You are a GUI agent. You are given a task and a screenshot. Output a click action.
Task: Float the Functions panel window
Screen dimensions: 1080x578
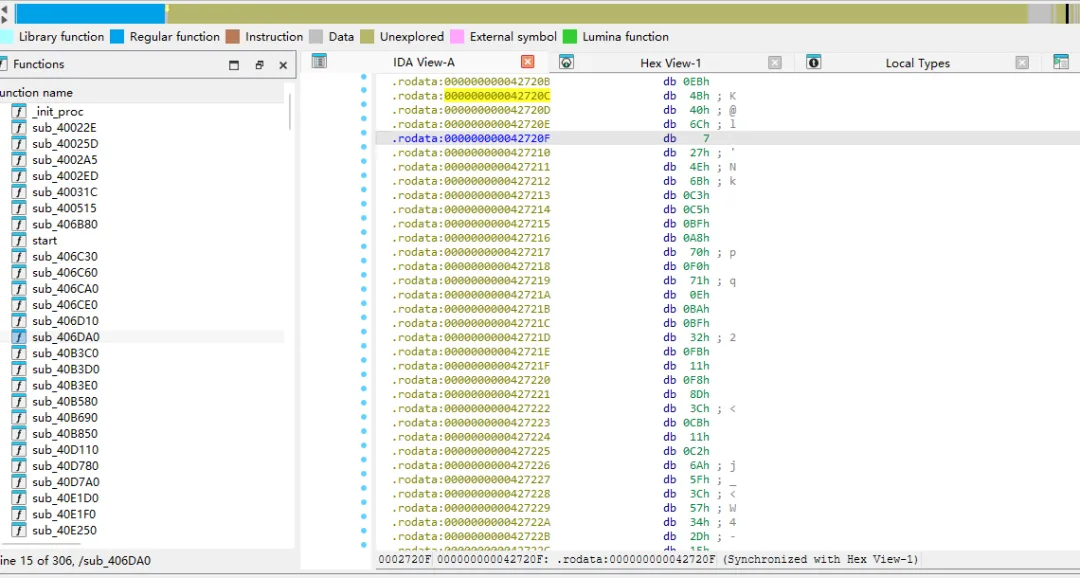pyautogui.click(x=259, y=65)
